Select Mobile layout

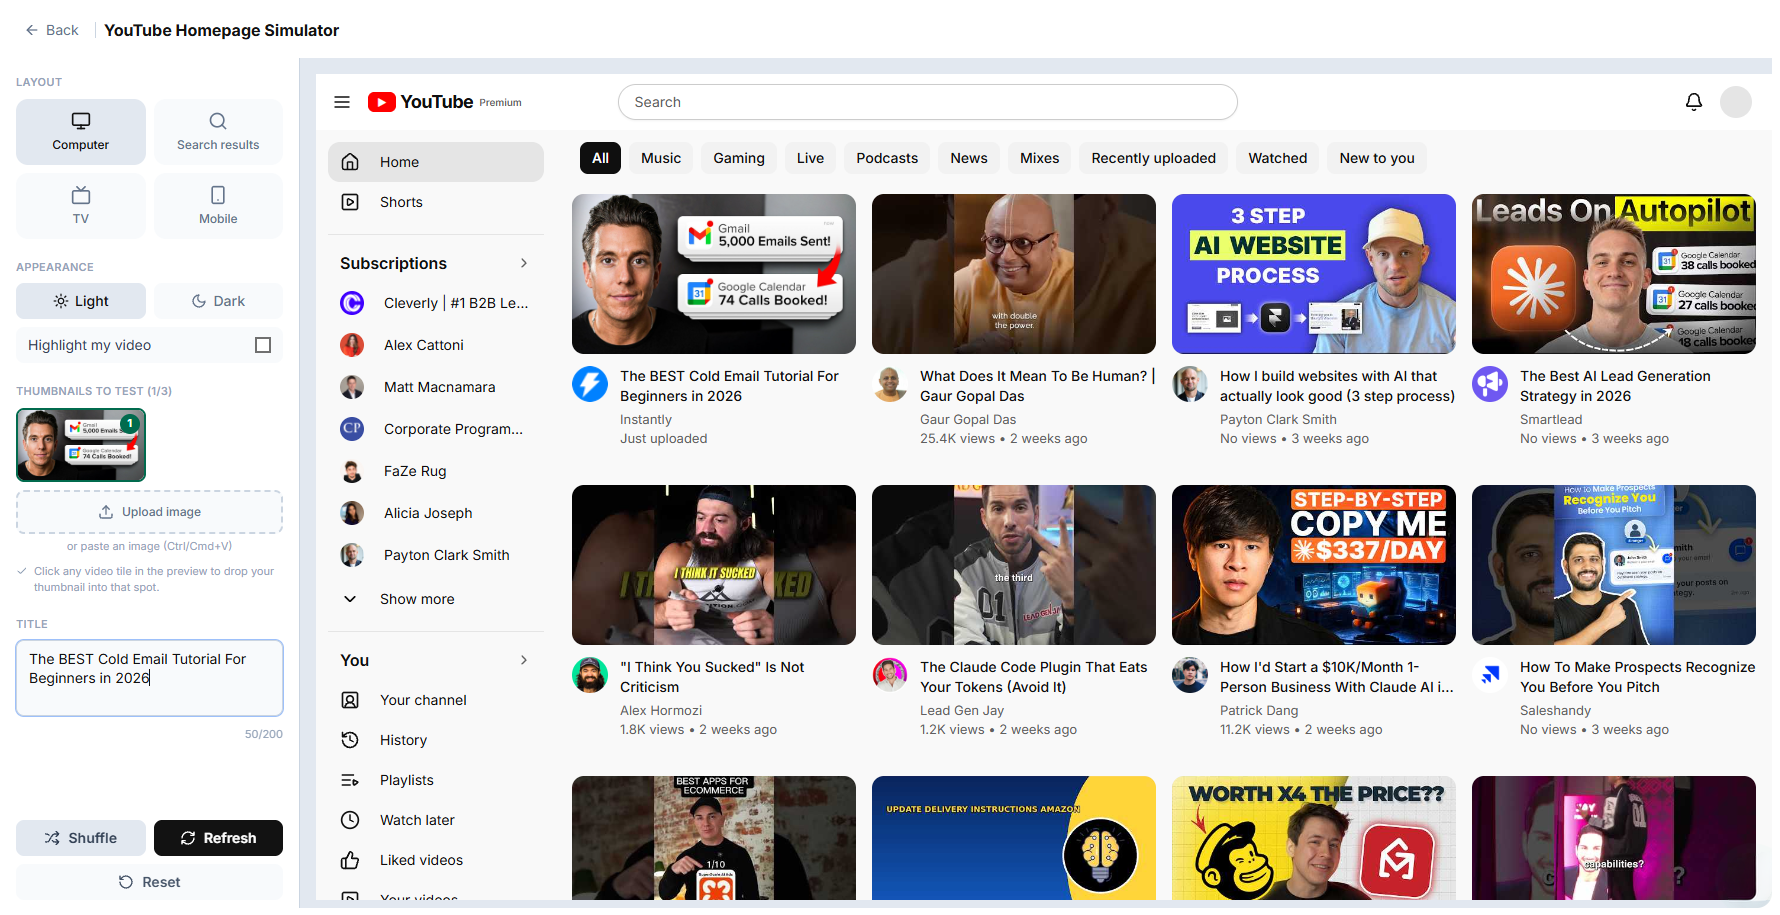click(218, 206)
